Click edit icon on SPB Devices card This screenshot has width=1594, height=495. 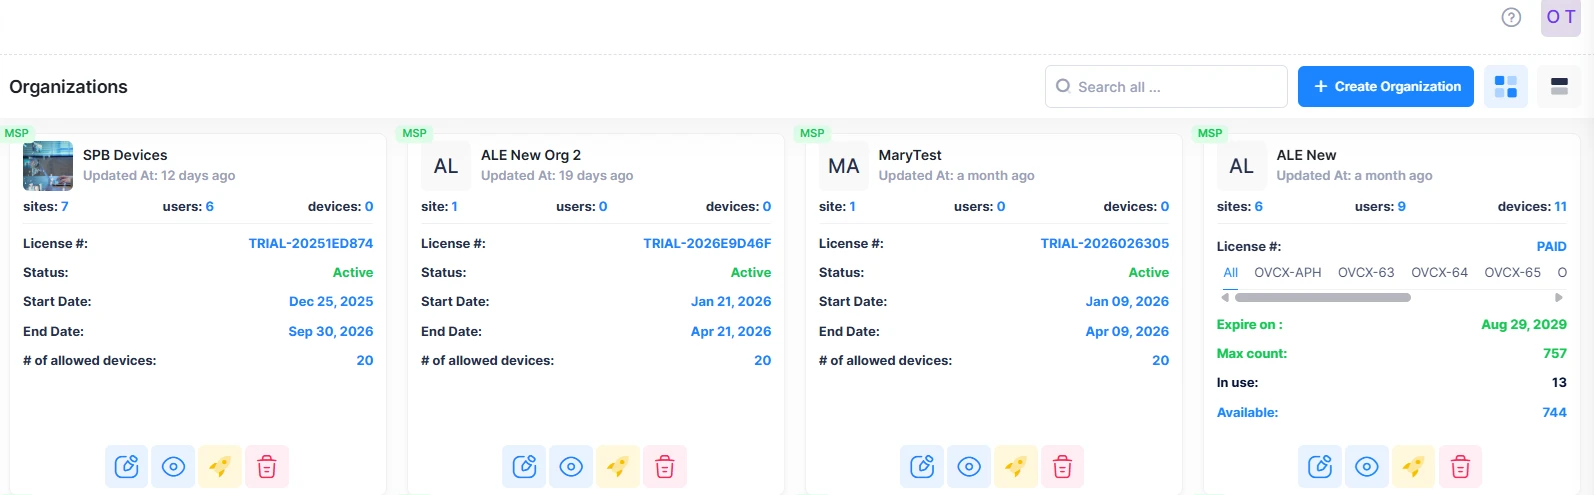(x=127, y=467)
